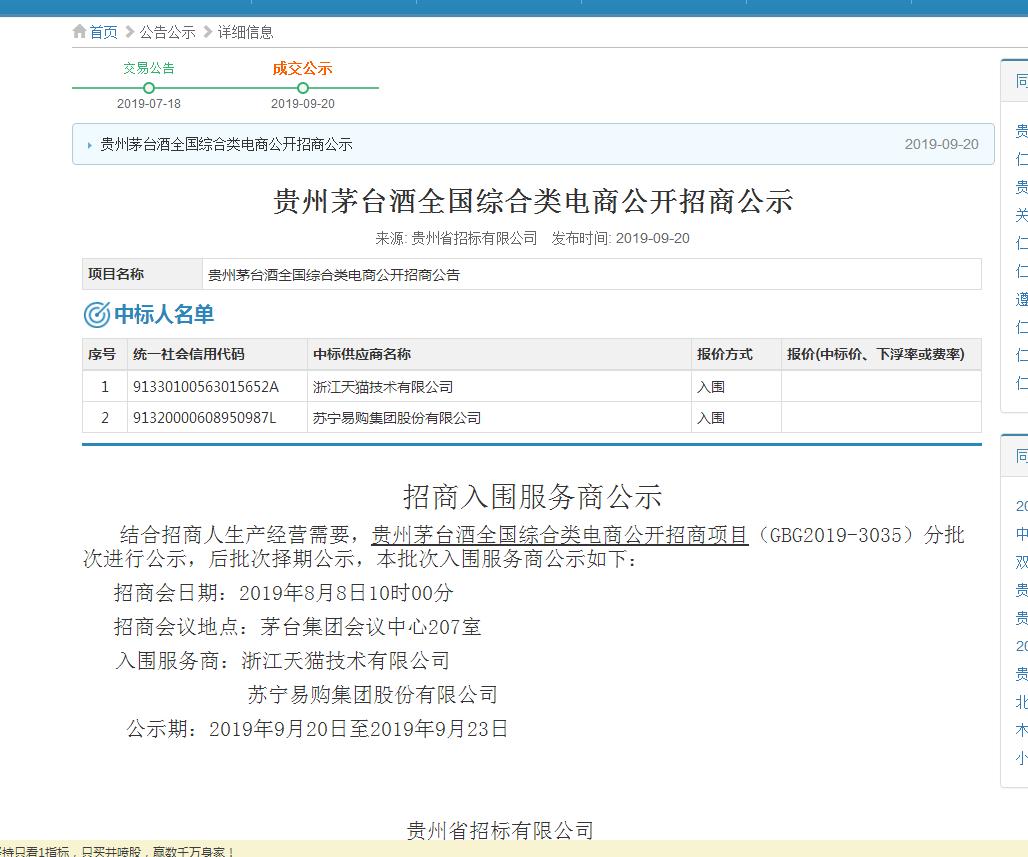Click the source 贵州省招标有限公司 text
1028x857 pixels.
(474, 238)
